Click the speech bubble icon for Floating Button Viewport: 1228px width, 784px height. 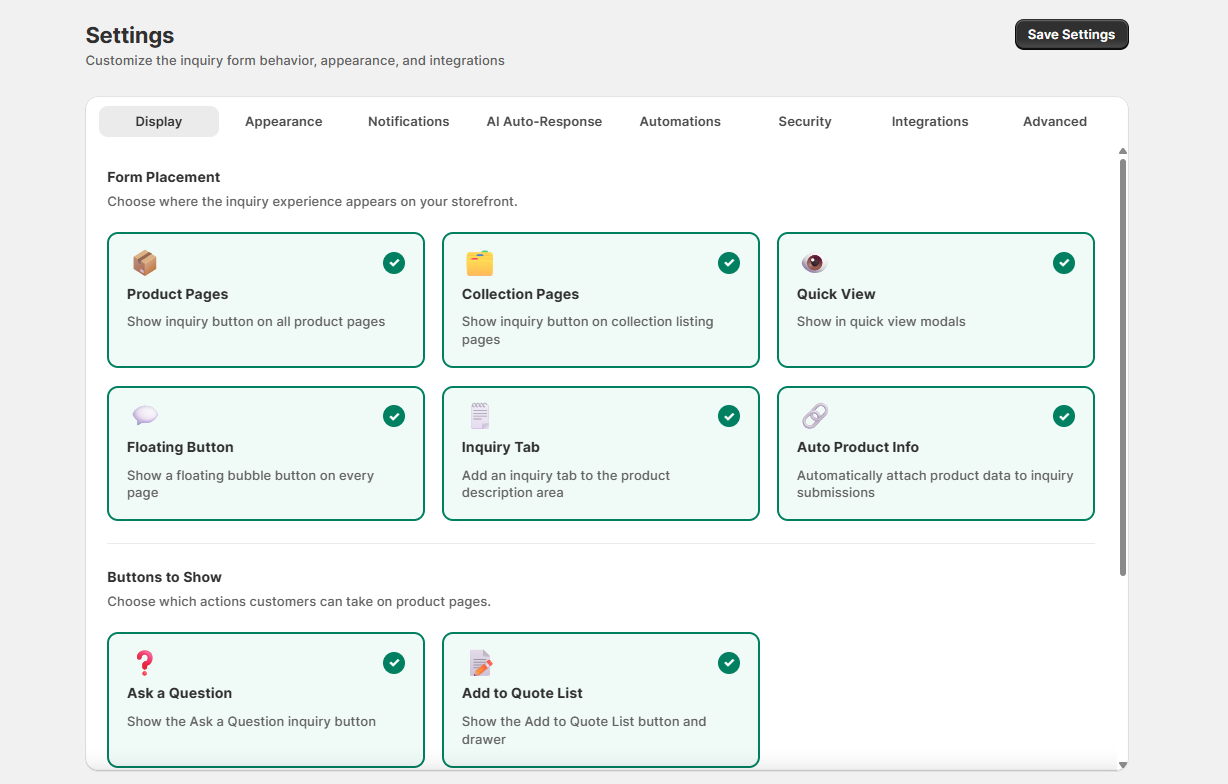(x=145, y=416)
